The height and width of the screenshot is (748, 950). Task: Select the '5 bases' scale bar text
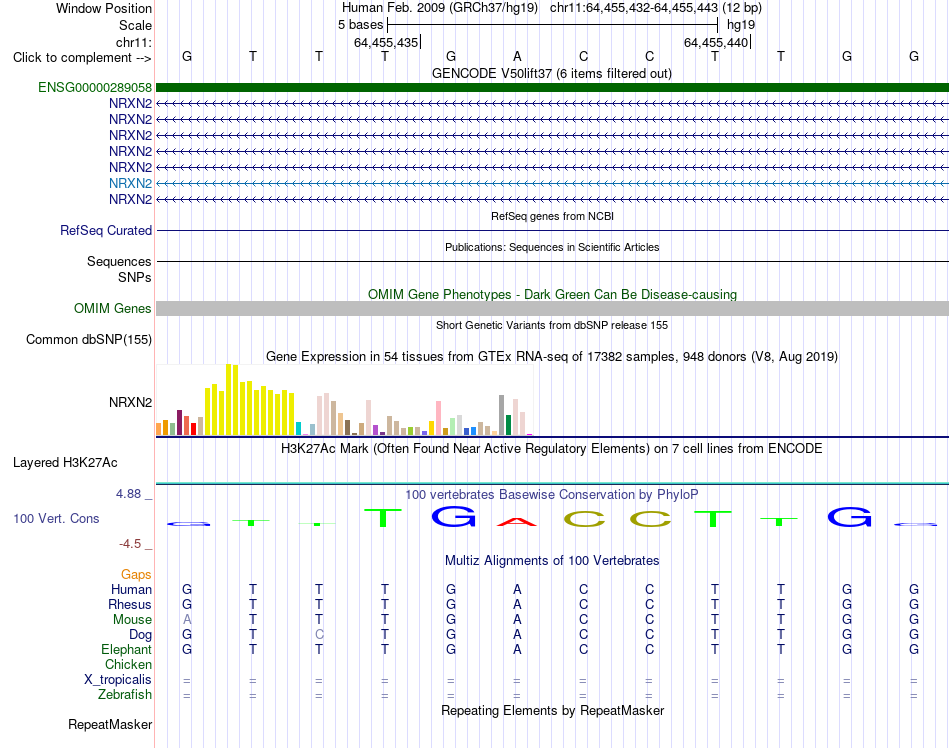[360, 25]
